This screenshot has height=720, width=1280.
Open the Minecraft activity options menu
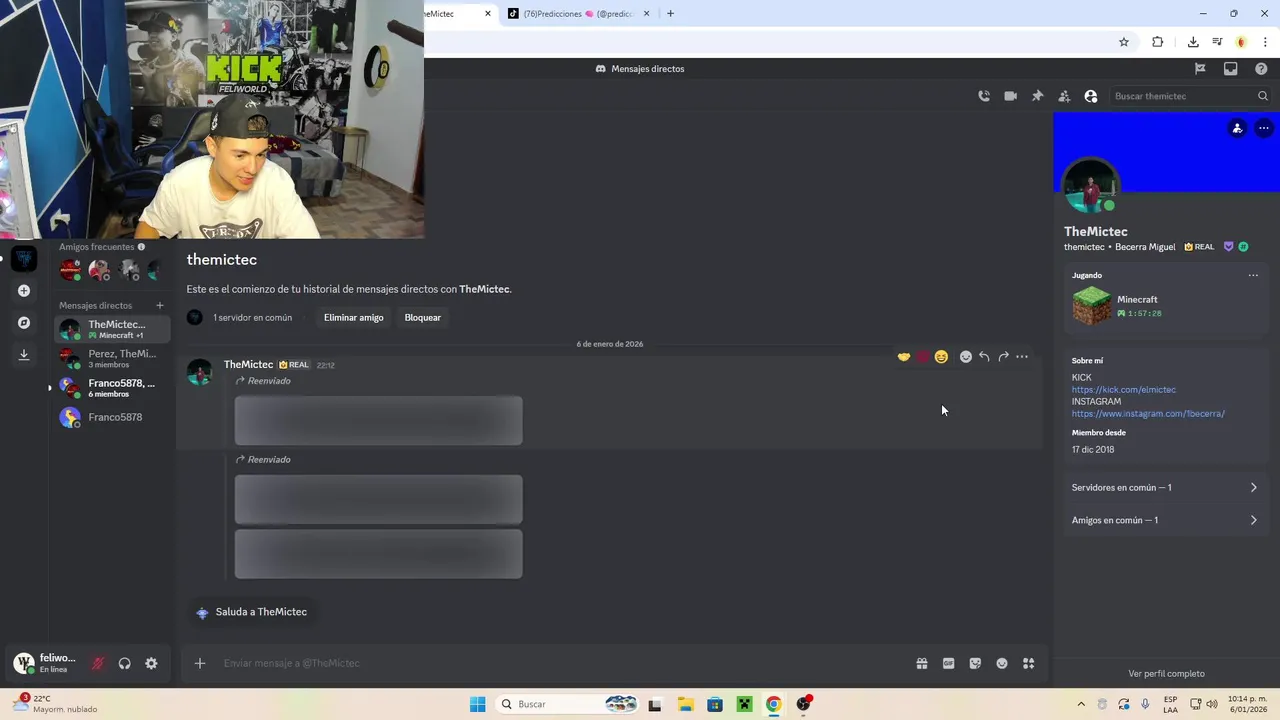[x=1253, y=275]
